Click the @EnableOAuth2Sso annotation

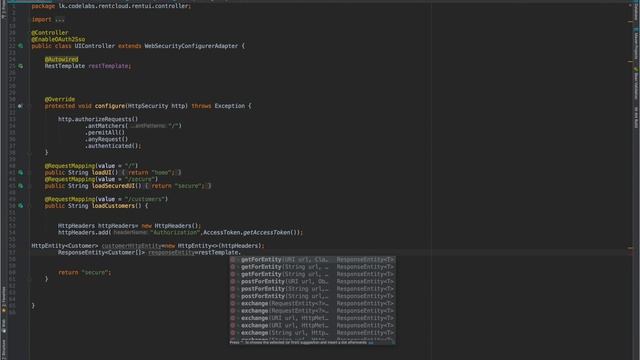pos(58,40)
